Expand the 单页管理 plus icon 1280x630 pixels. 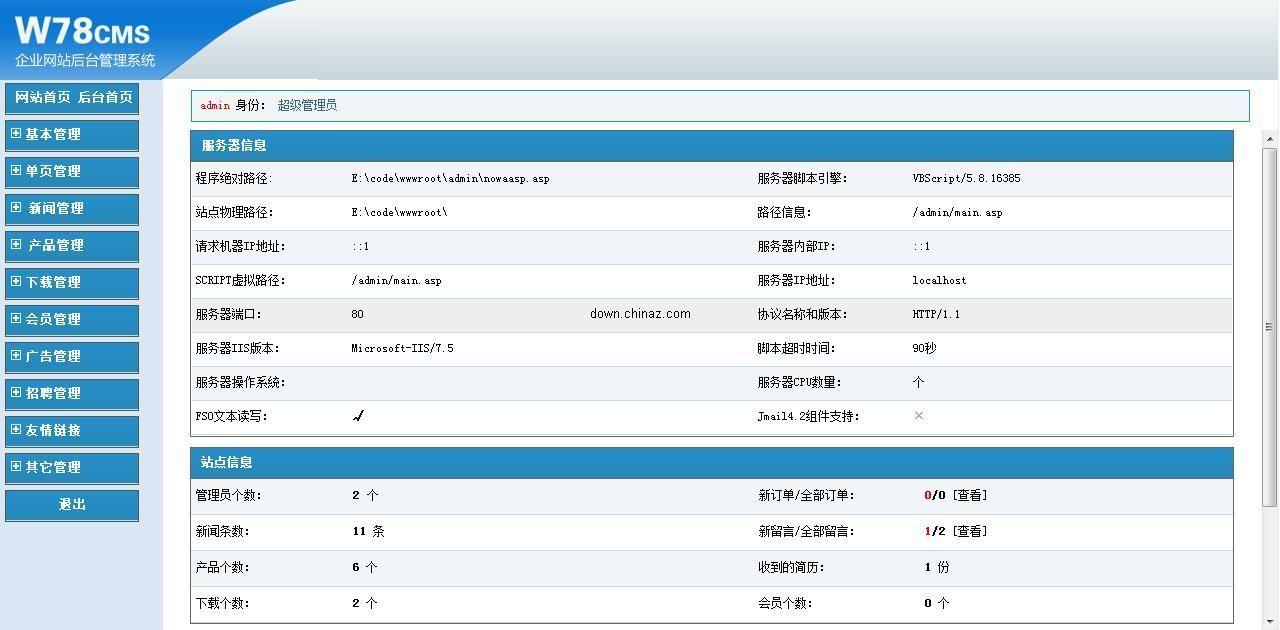(16, 170)
